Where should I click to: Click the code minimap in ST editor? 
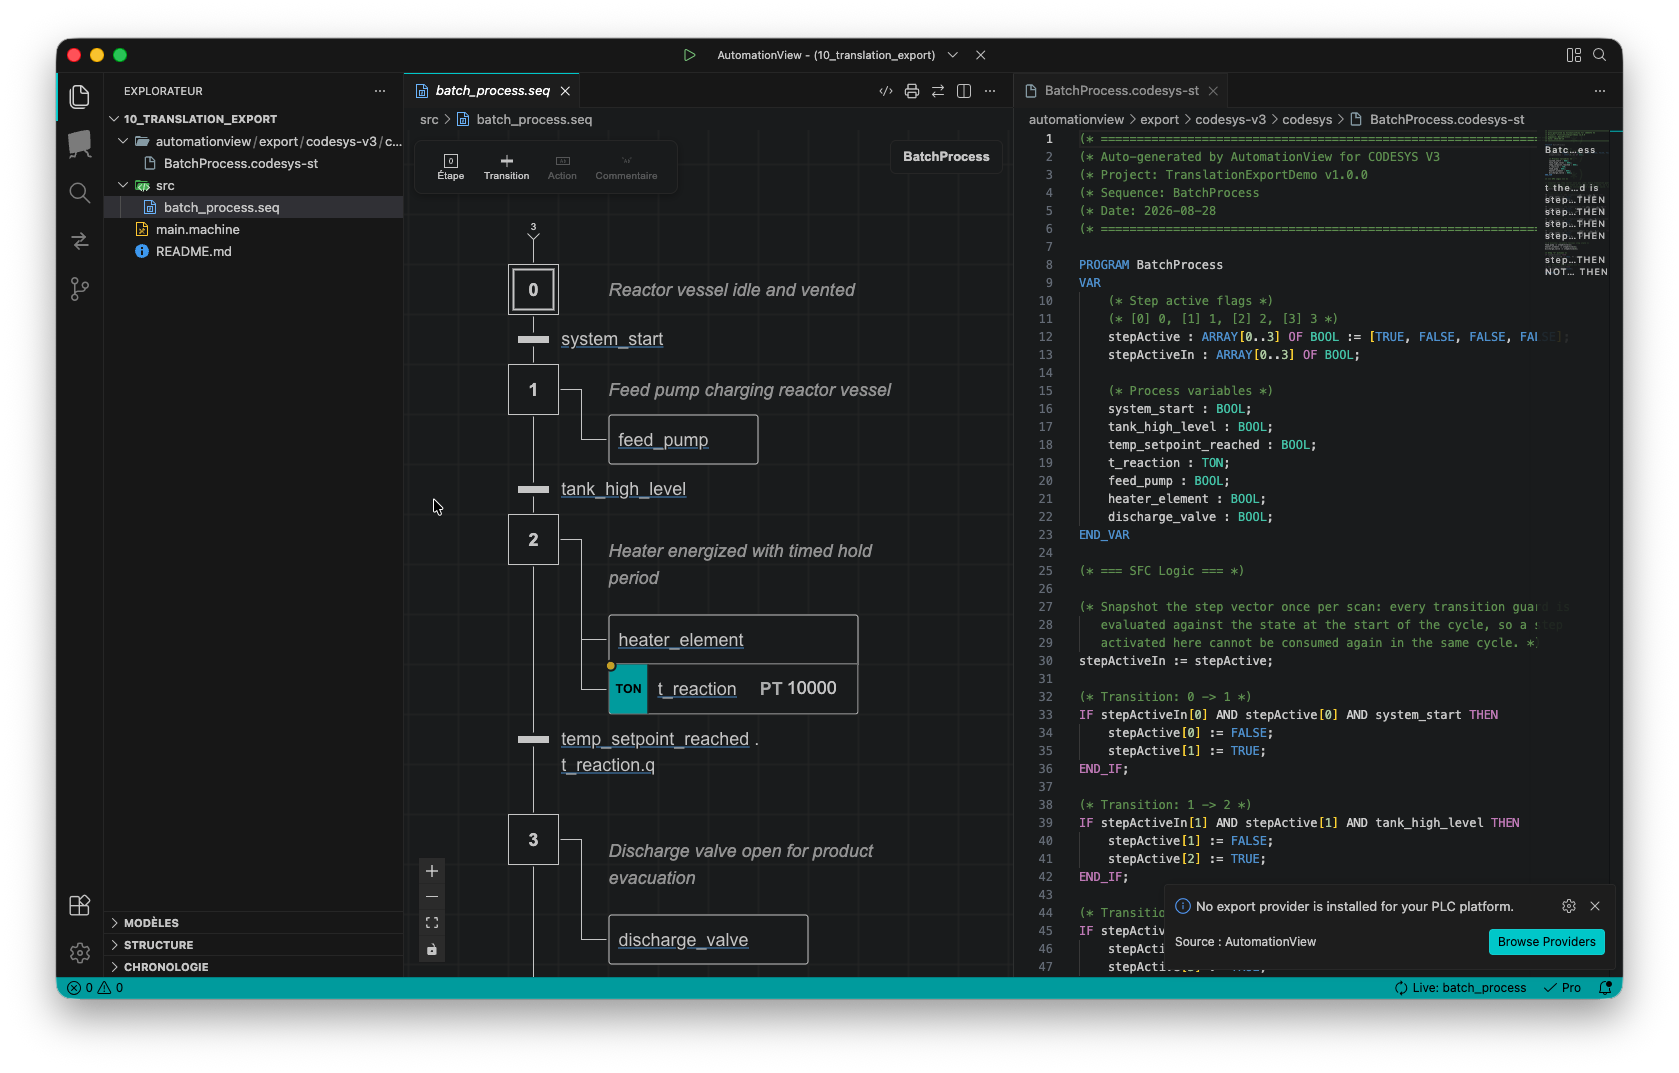tap(1577, 204)
